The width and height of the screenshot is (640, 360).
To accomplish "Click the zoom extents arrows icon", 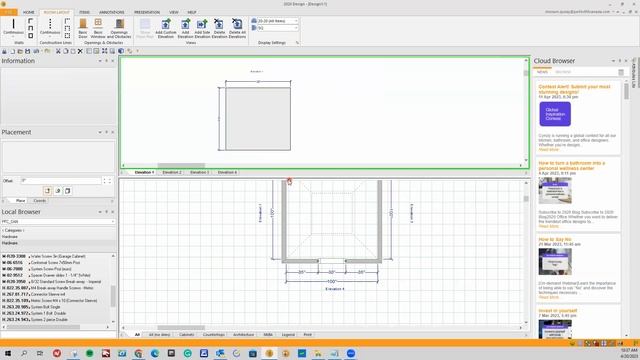I will 104,51.
